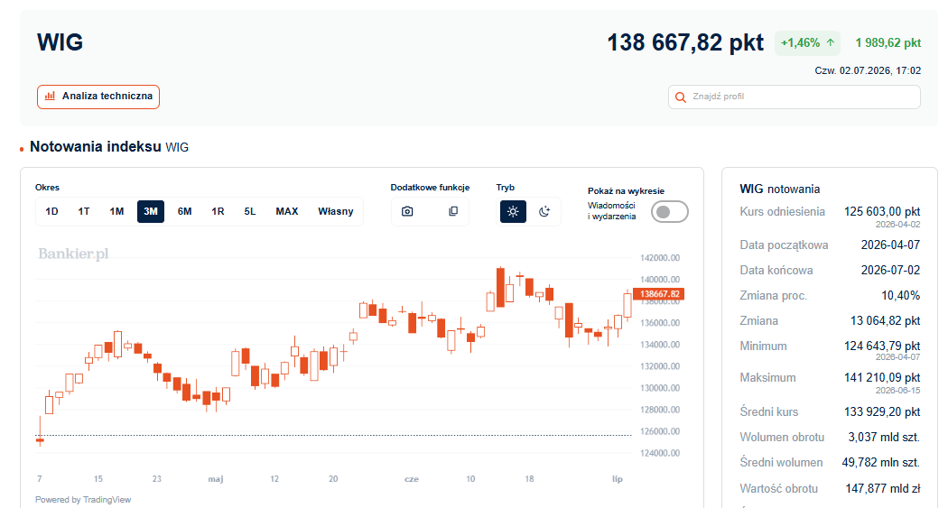Click Minimum value 124 643,79 pkt
This screenshot has height=508, width=948.
click(x=882, y=346)
